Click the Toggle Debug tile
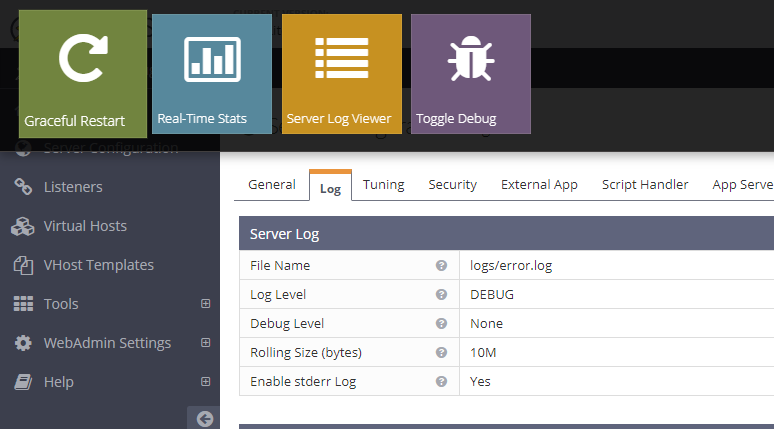 (471, 74)
